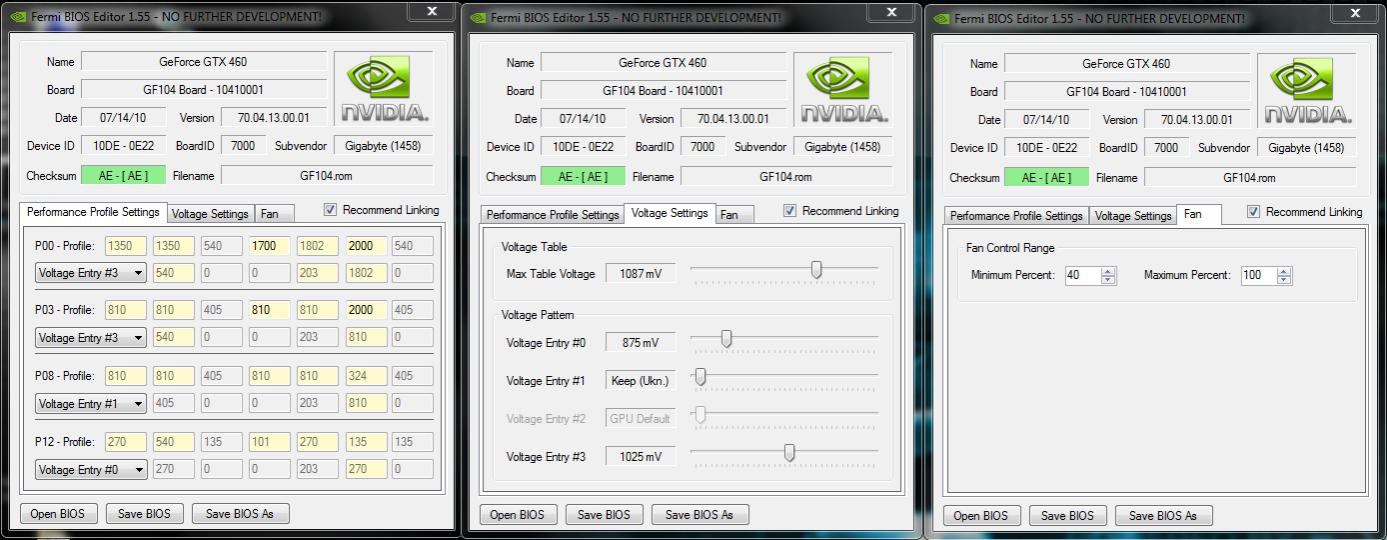1387x540 pixels.
Task: Click the 875 mV Voltage Entry #0 value
Action: [640, 343]
